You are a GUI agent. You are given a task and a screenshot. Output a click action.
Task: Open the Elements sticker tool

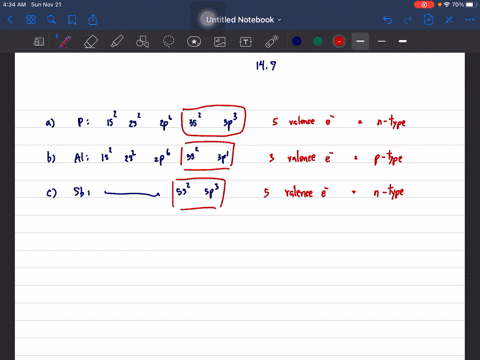194,42
